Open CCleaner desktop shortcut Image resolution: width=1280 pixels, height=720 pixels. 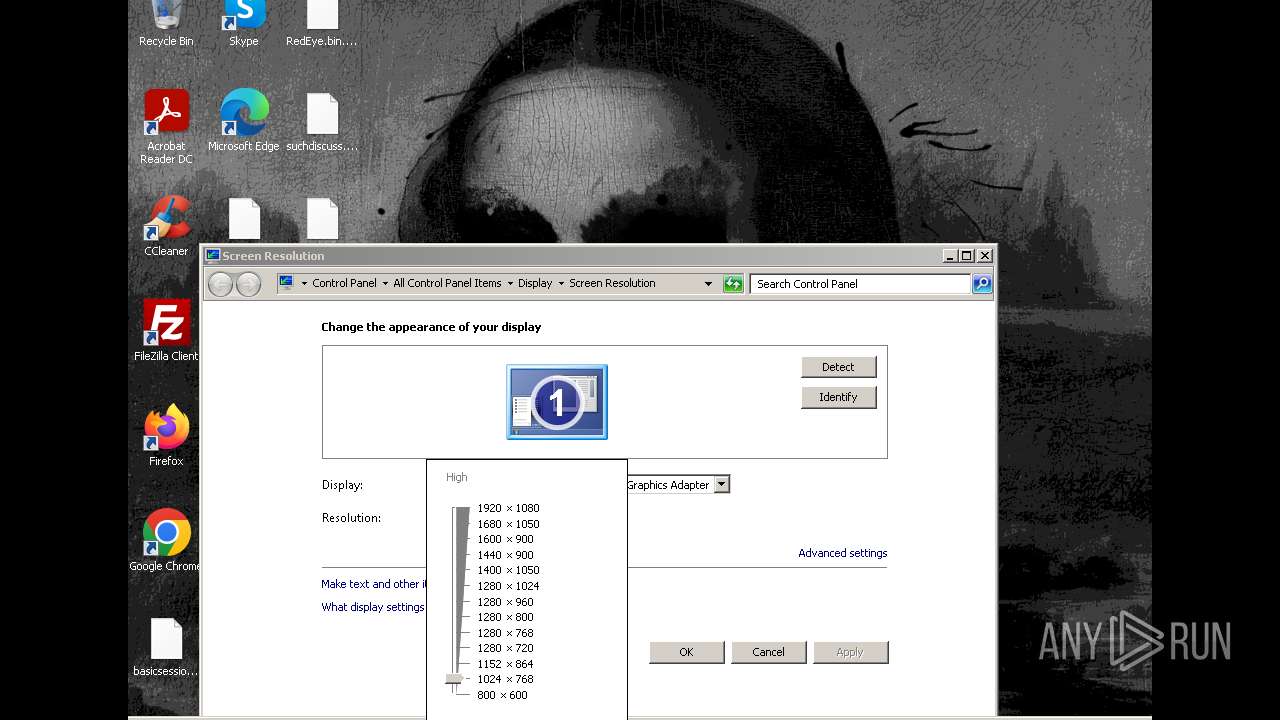point(166,226)
